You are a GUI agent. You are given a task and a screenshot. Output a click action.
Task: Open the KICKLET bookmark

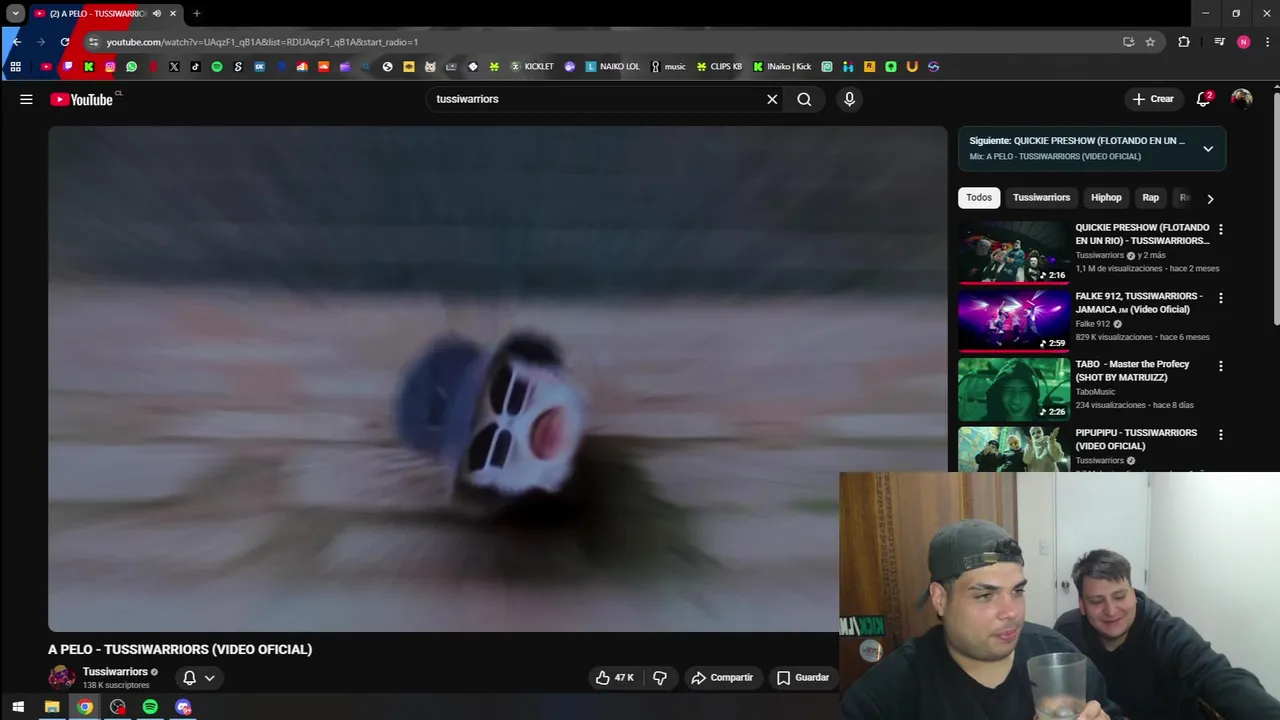point(531,67)
